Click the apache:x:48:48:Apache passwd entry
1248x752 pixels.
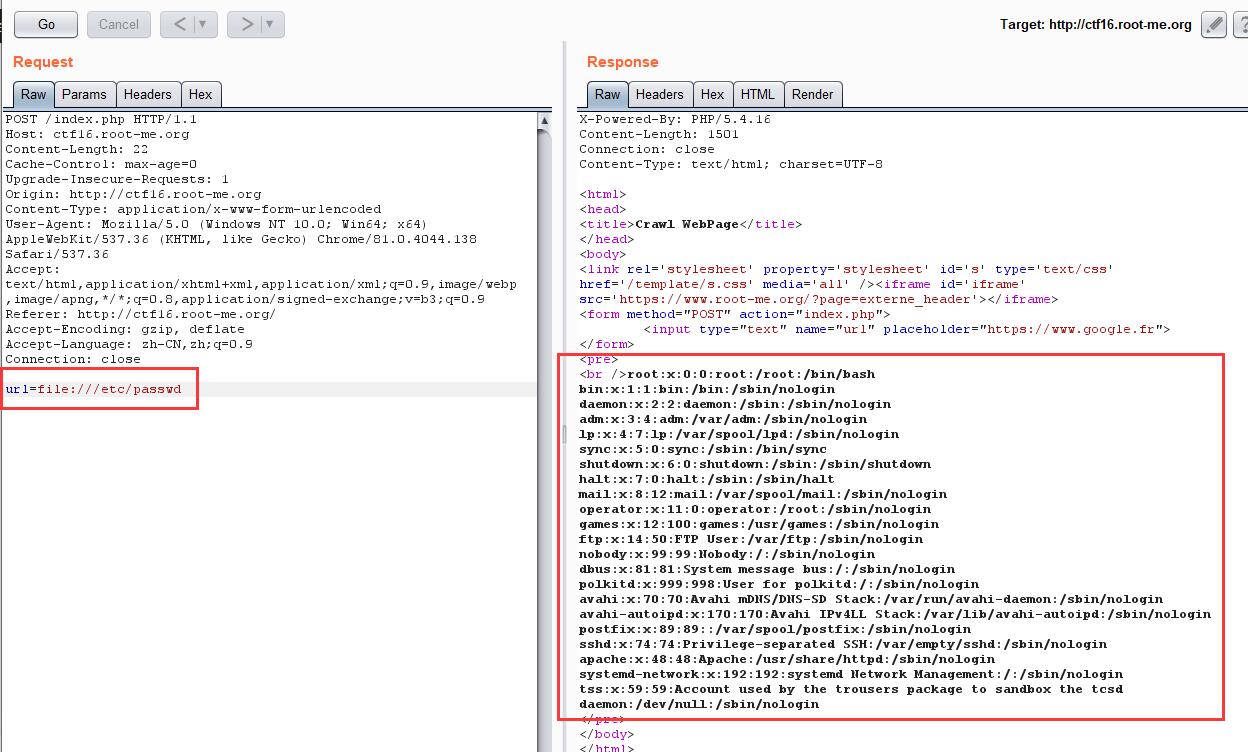(x=787, y=659)
